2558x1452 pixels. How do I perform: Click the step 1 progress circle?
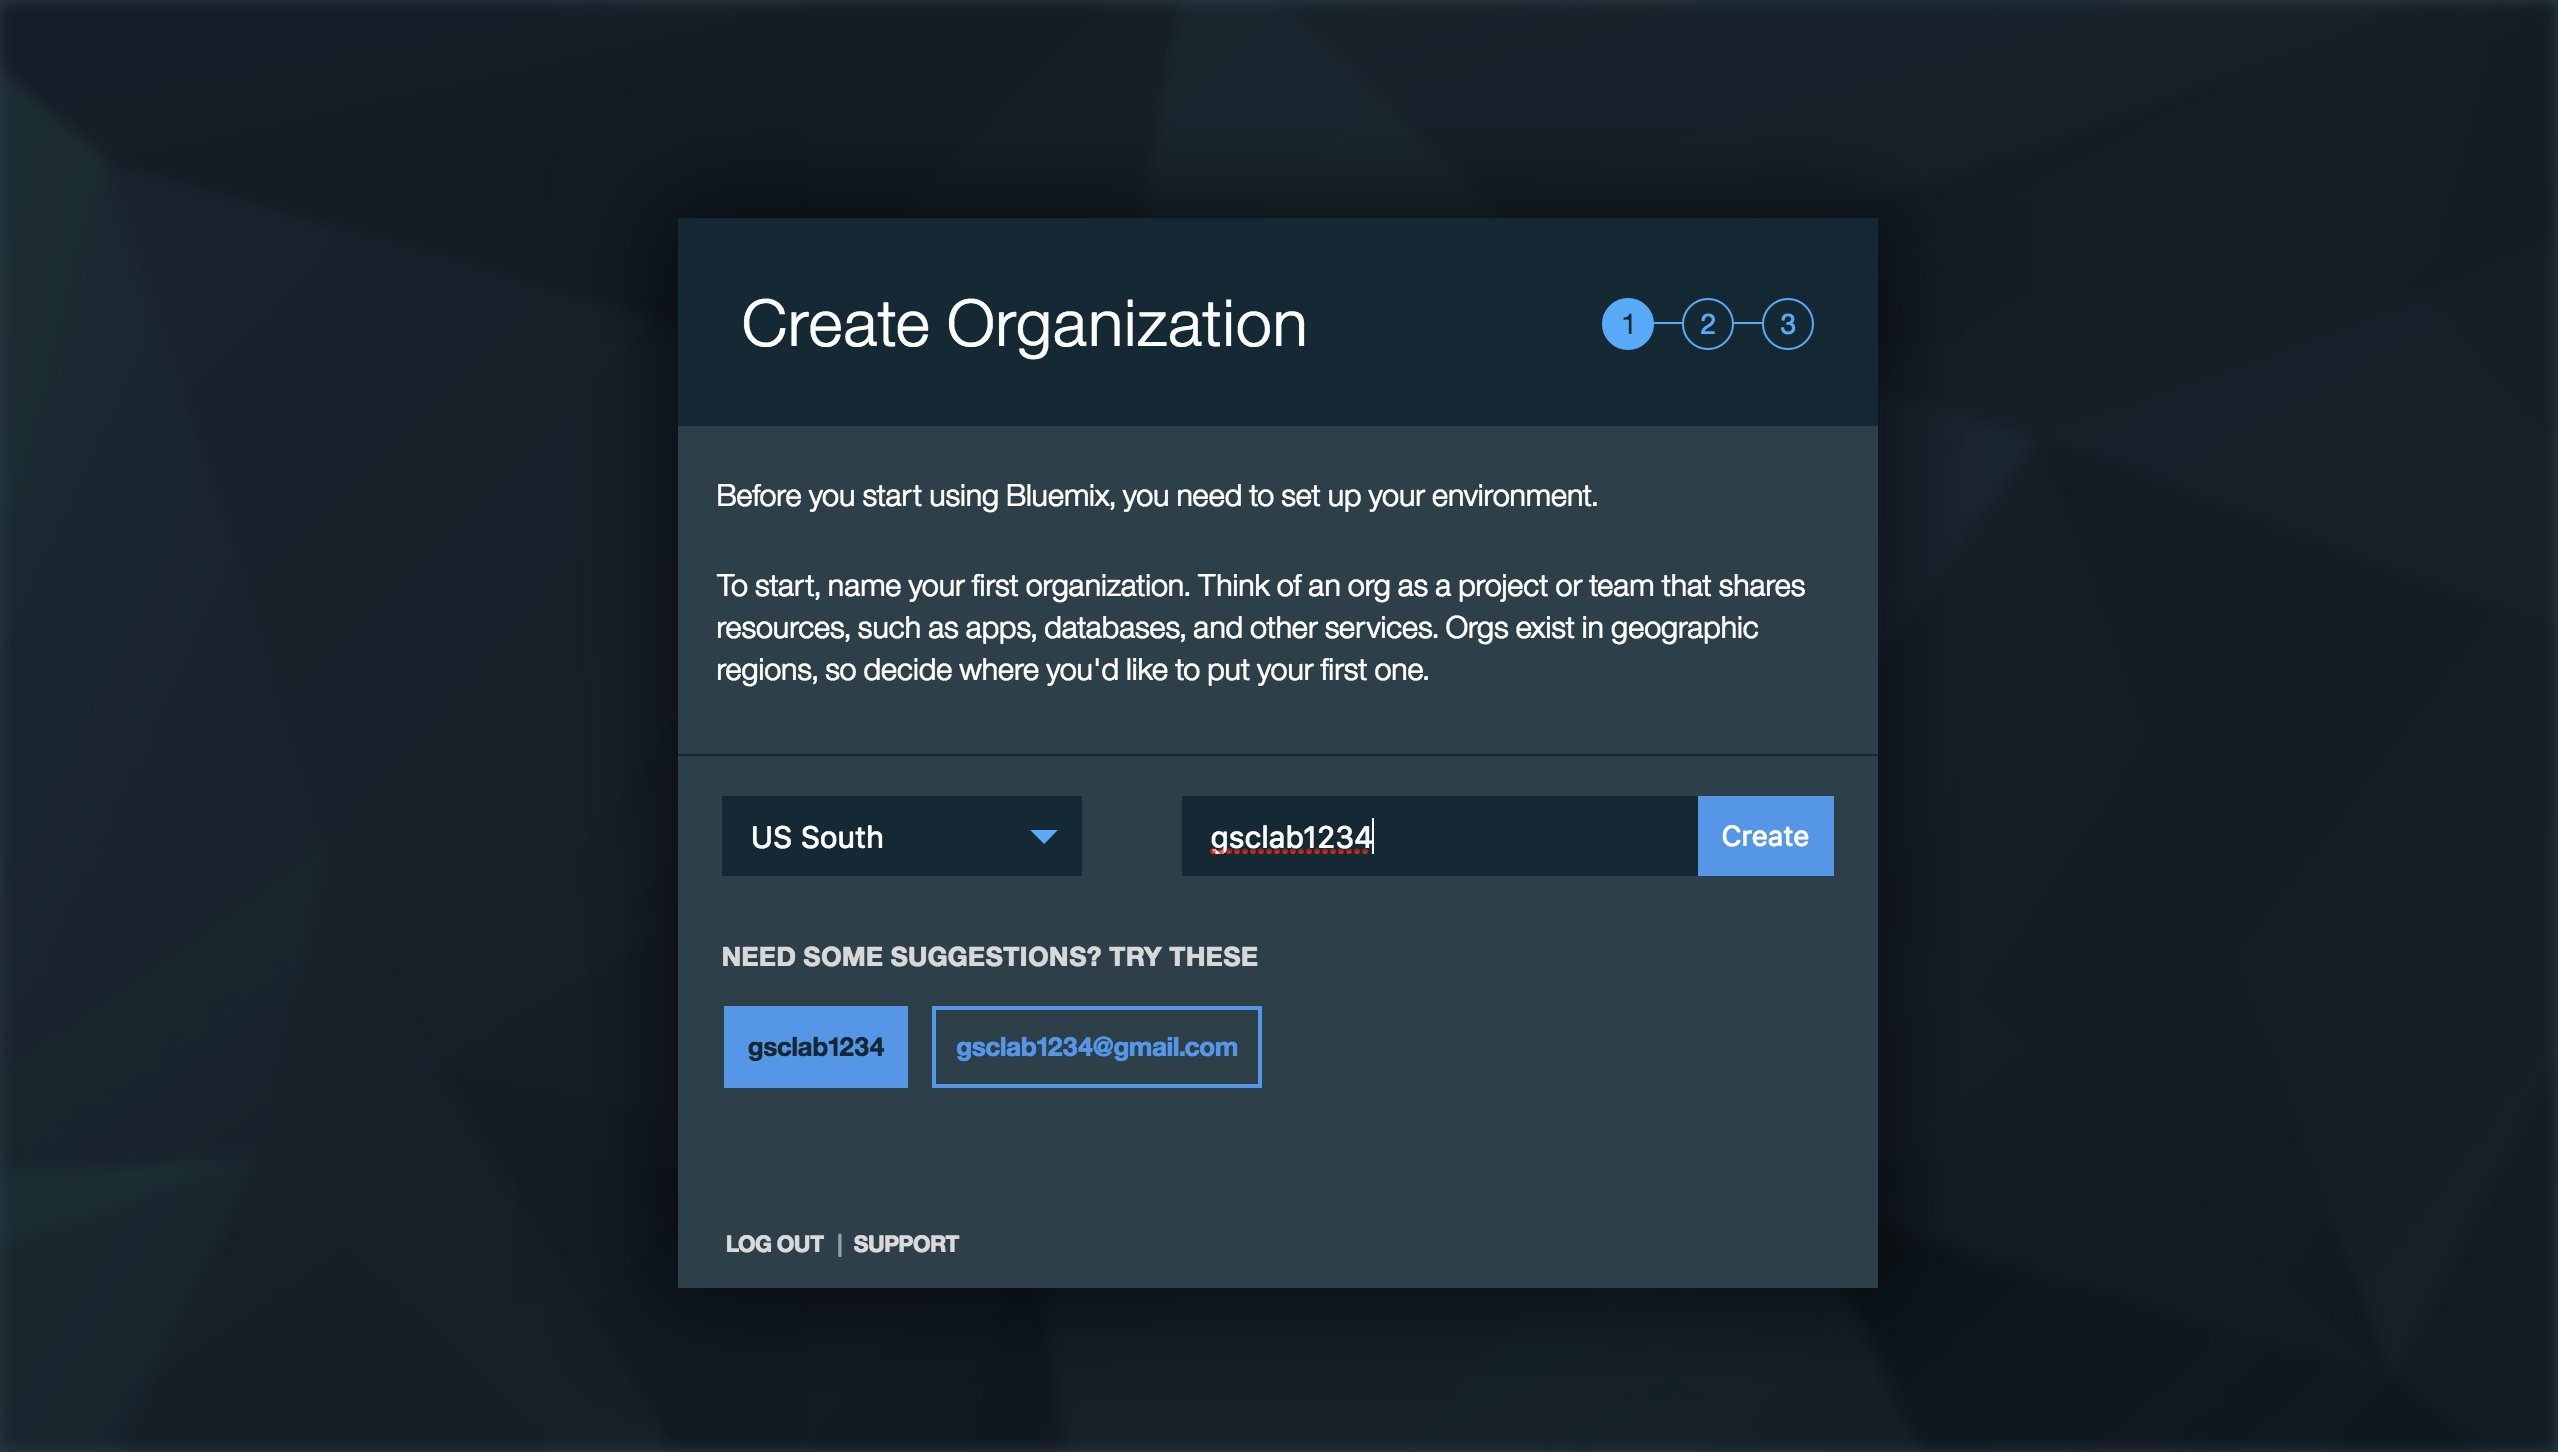pyautogui.click(x=1627, y=324)
